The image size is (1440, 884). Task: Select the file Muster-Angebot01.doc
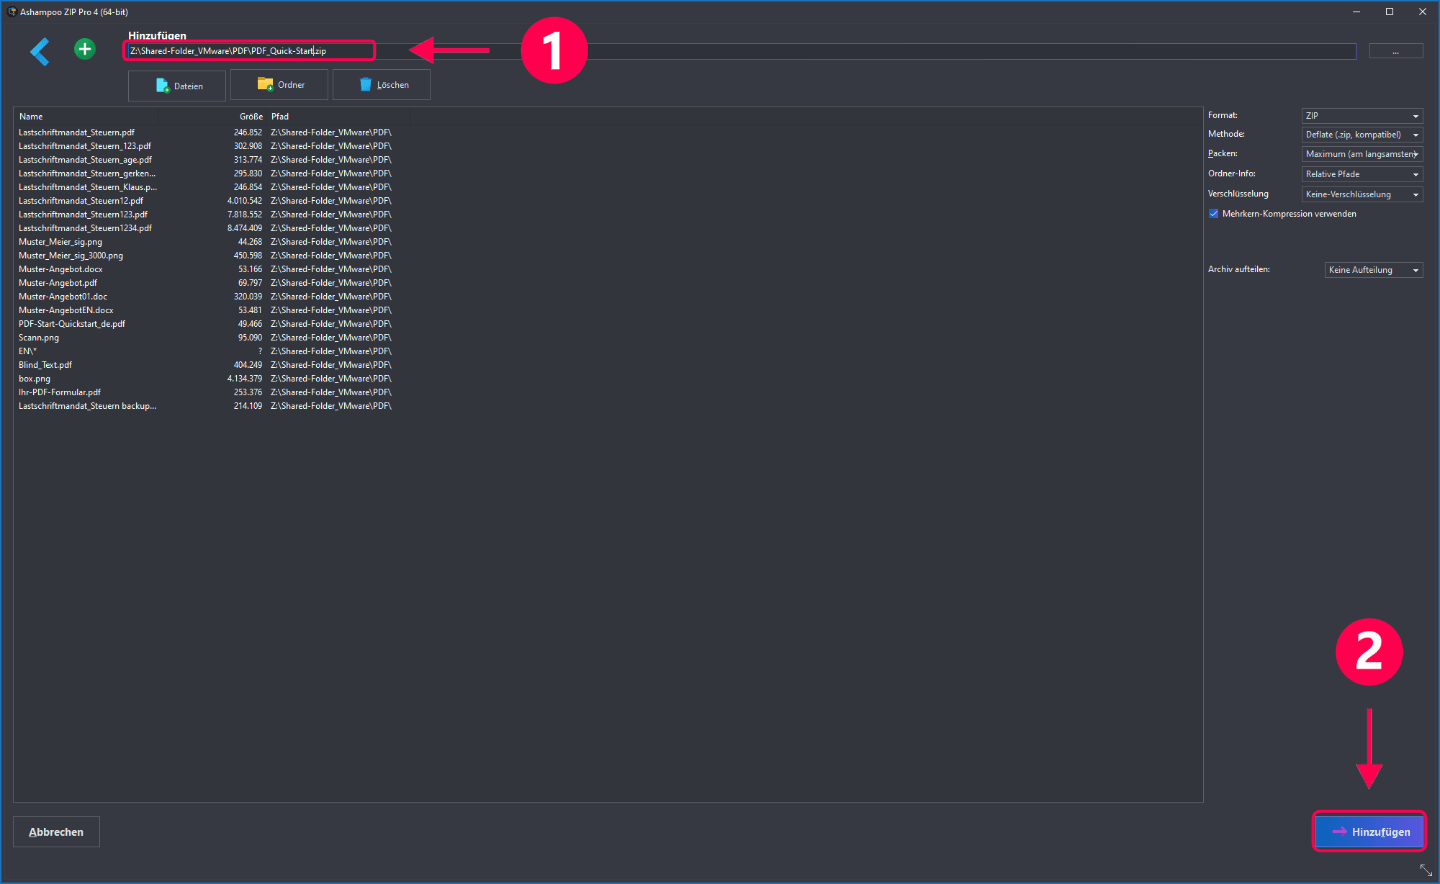(x=62, y=297)
